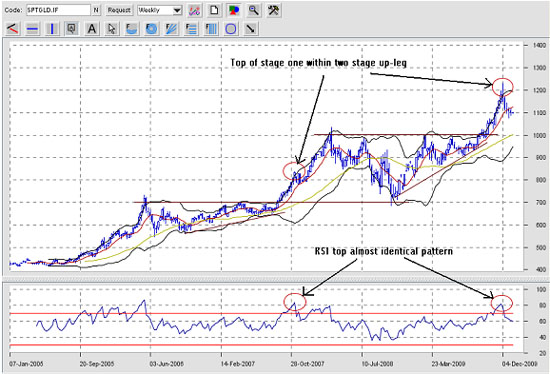
Task: Click the Request button
Action: pos(119,10)
